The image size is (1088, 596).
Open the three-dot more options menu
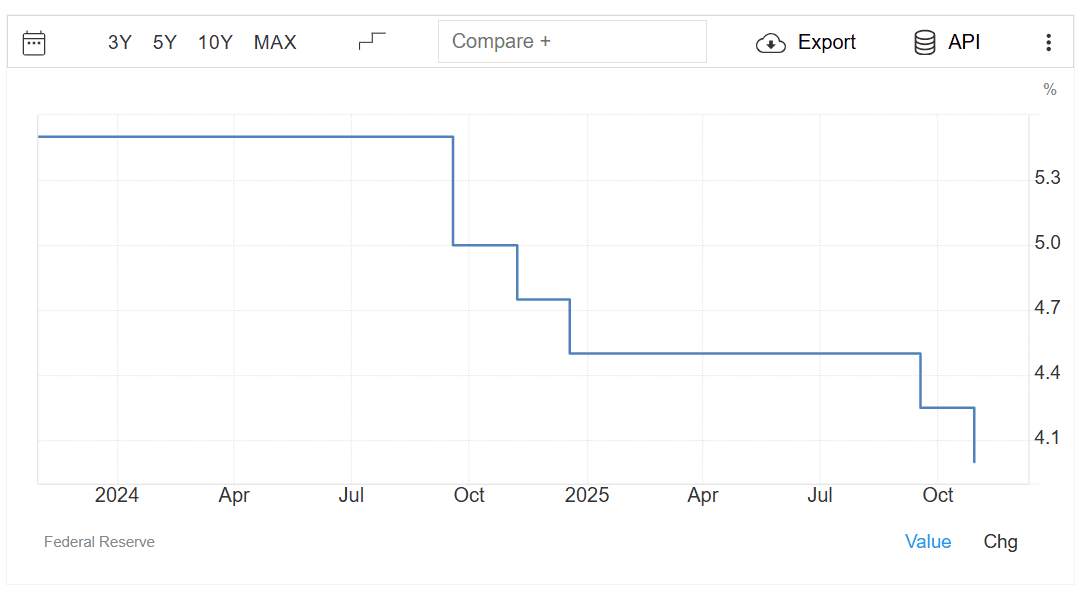pos(1048,42)
